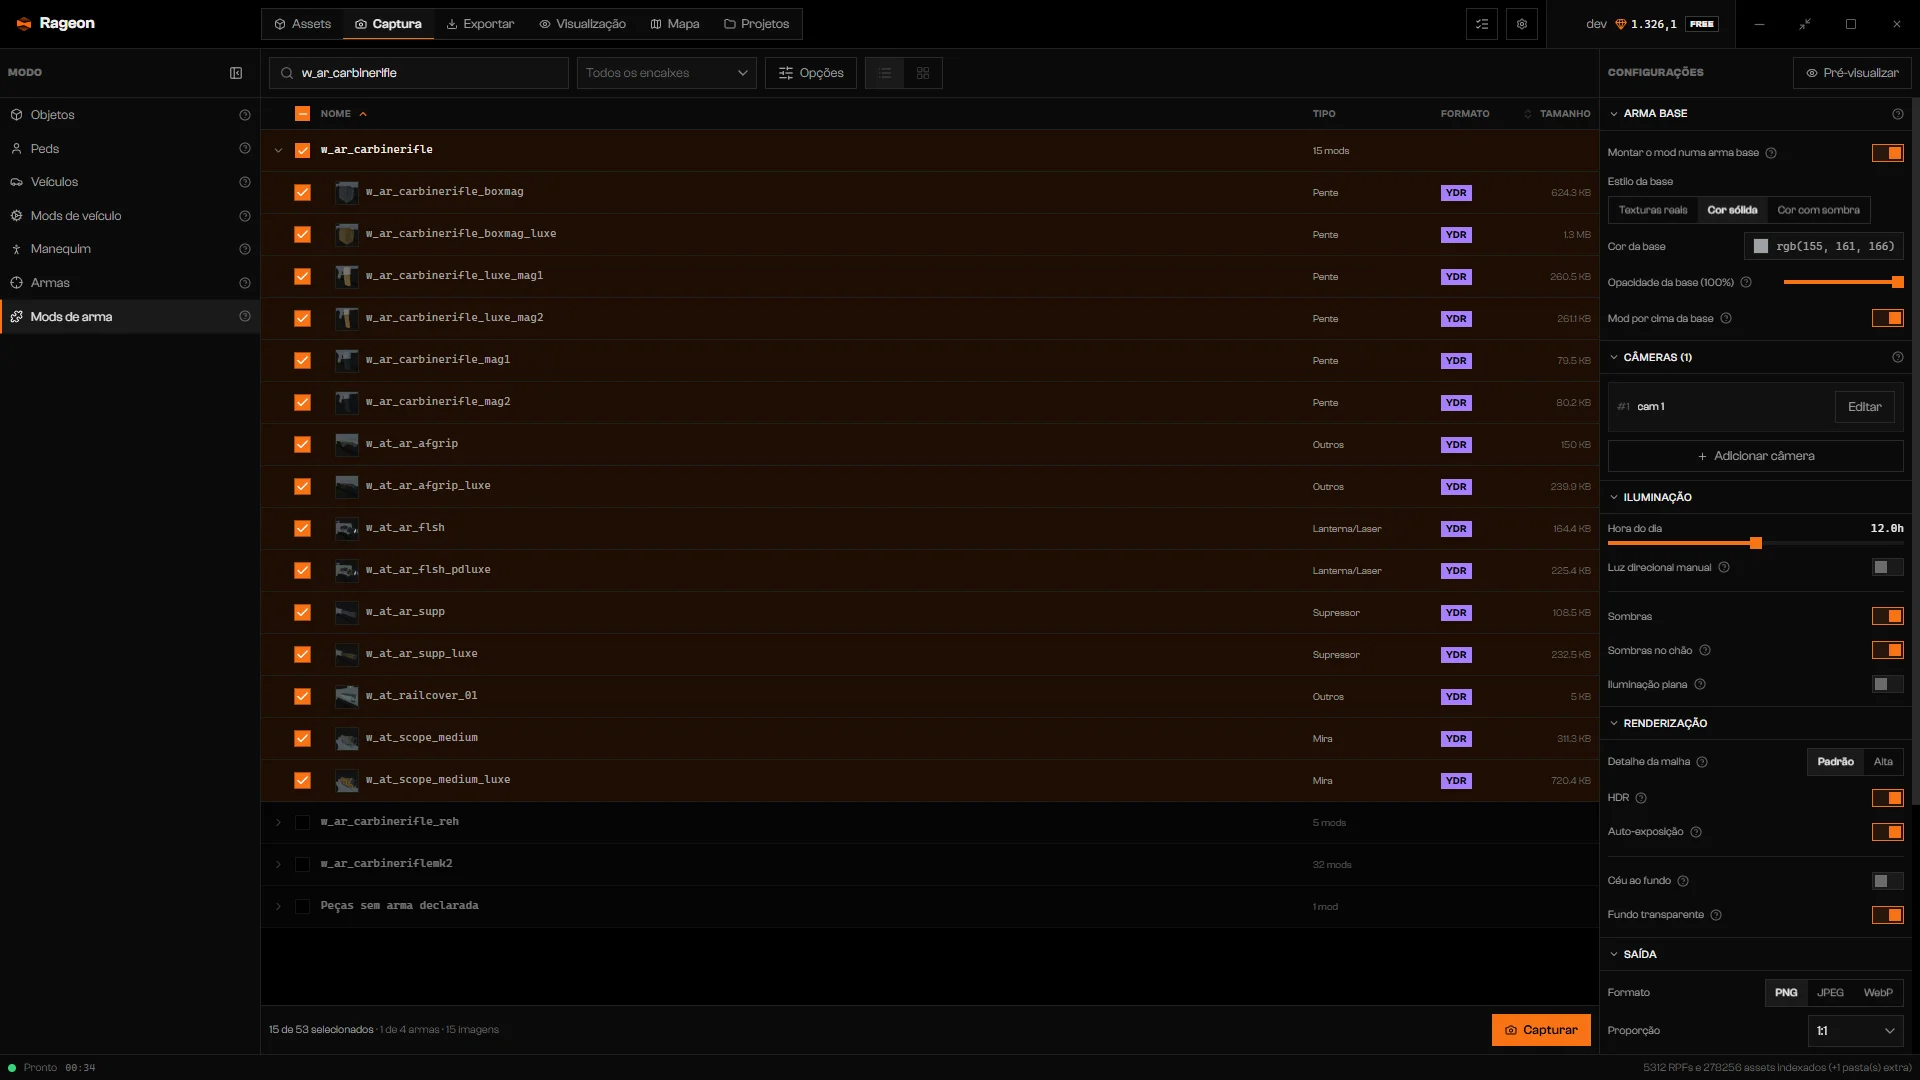Enable Céu ao fundo switch
This screenshot has width=1920, height=1080.
1888,881
